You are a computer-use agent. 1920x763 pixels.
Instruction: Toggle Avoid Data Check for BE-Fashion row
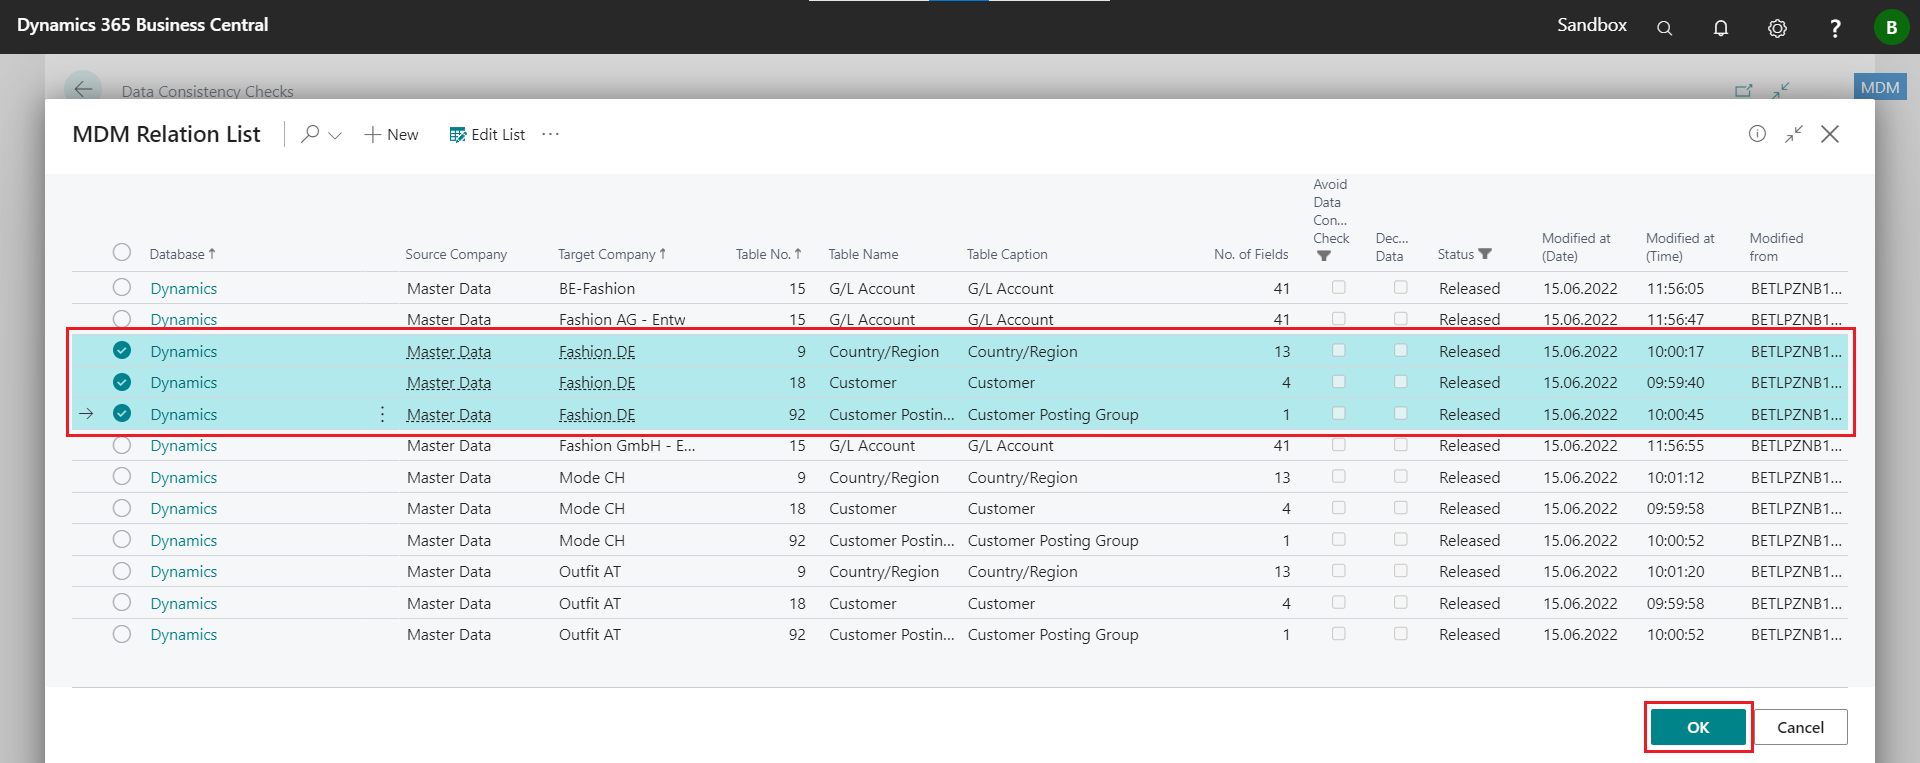click(x=1338, y=287)
